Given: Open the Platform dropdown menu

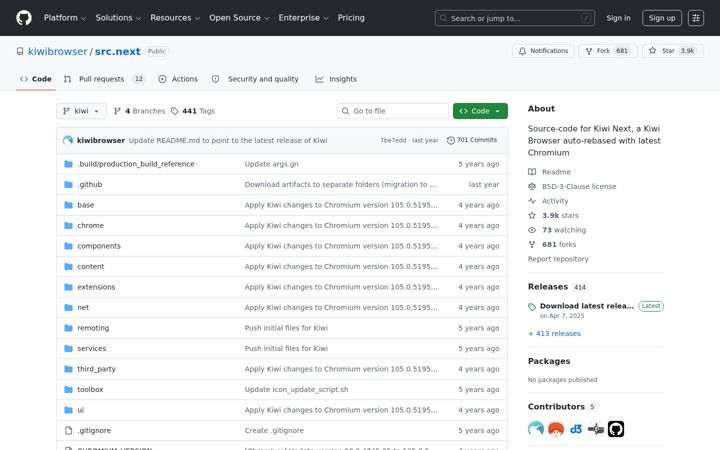Looking at the screenshot, I should 65,18.
